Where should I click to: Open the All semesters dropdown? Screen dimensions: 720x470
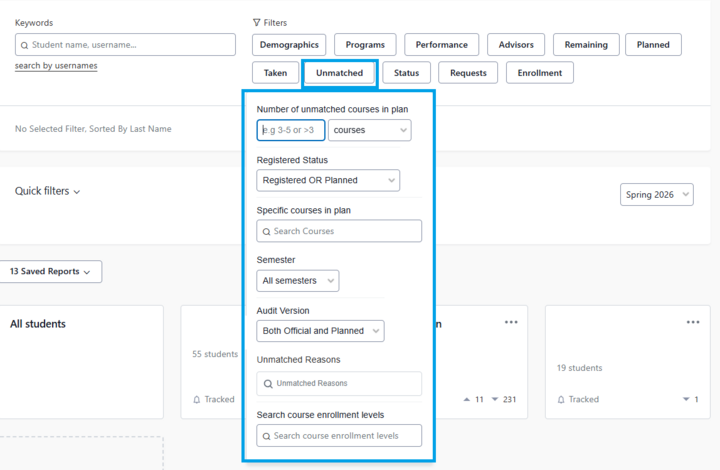(x=298, y=281)
